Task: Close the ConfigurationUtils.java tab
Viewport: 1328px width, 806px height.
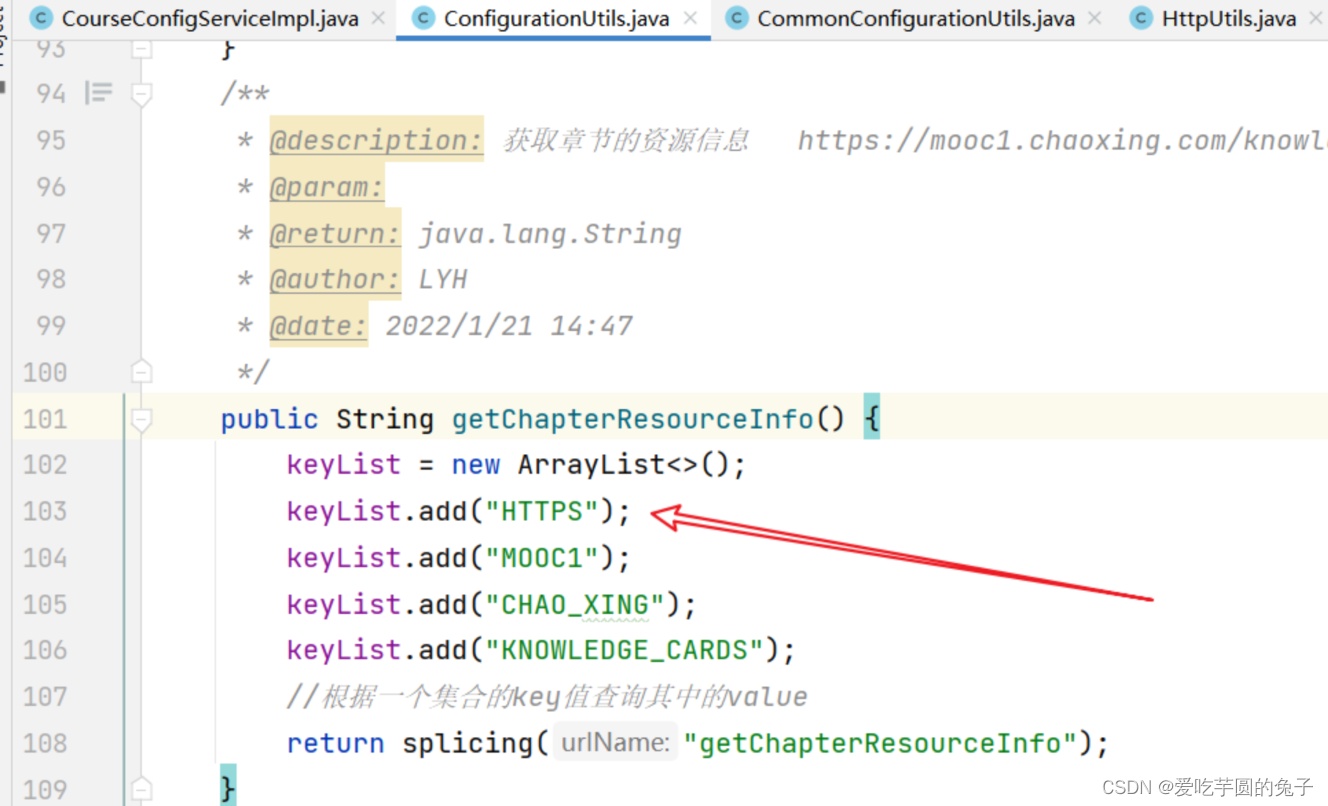Action: point(690,18)
